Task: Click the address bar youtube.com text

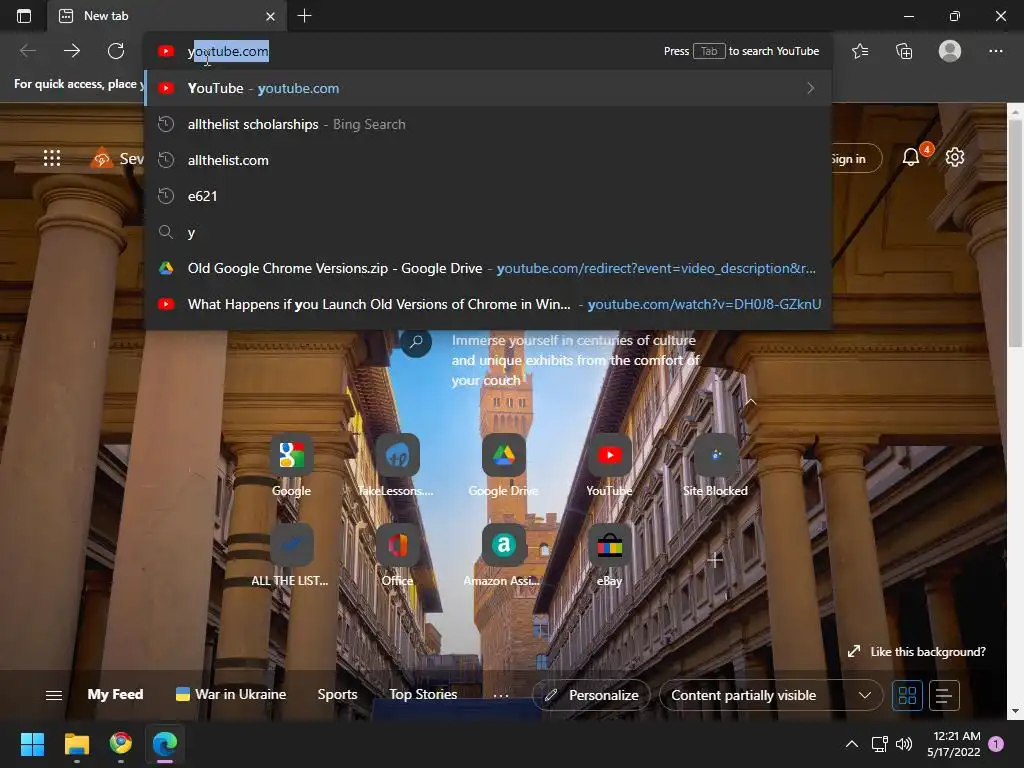Action: 228,51
